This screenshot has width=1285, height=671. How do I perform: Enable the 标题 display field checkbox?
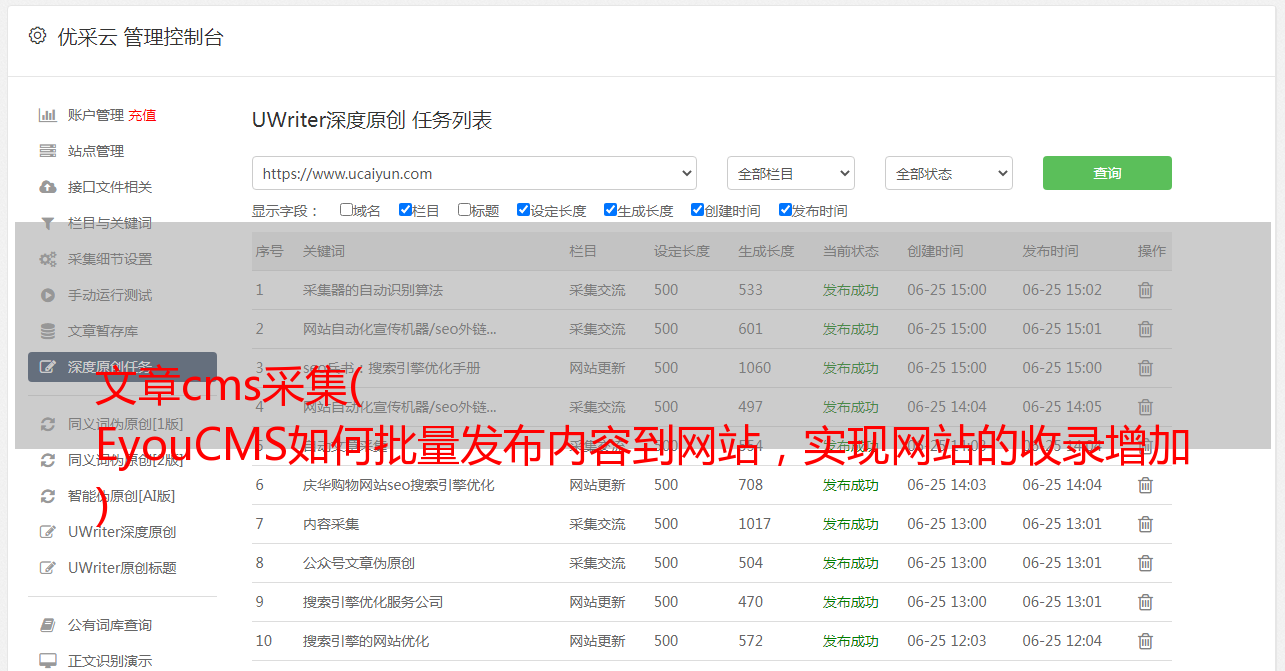(464, 210)
